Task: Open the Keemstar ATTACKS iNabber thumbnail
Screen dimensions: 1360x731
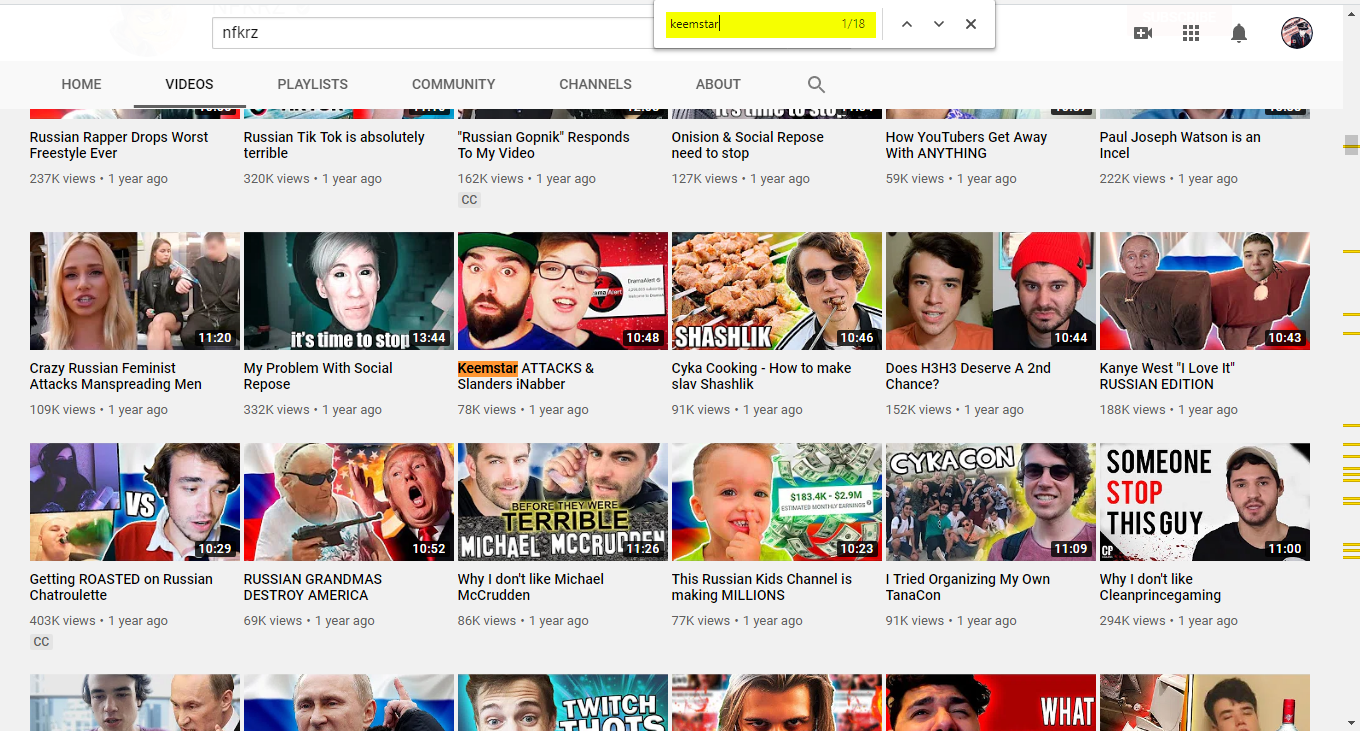Action: pyautogui.click(x=563, y=291)
